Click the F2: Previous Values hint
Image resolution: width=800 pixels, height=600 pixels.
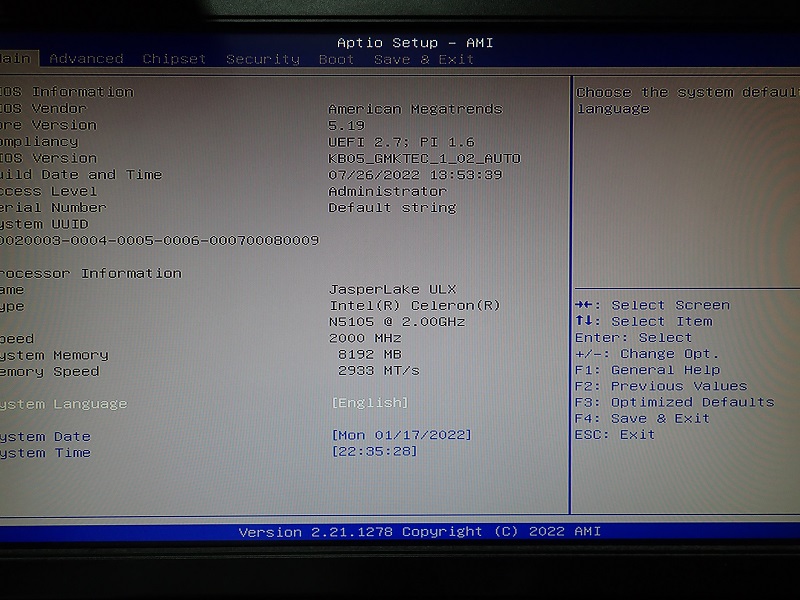[x=661, y=386]
